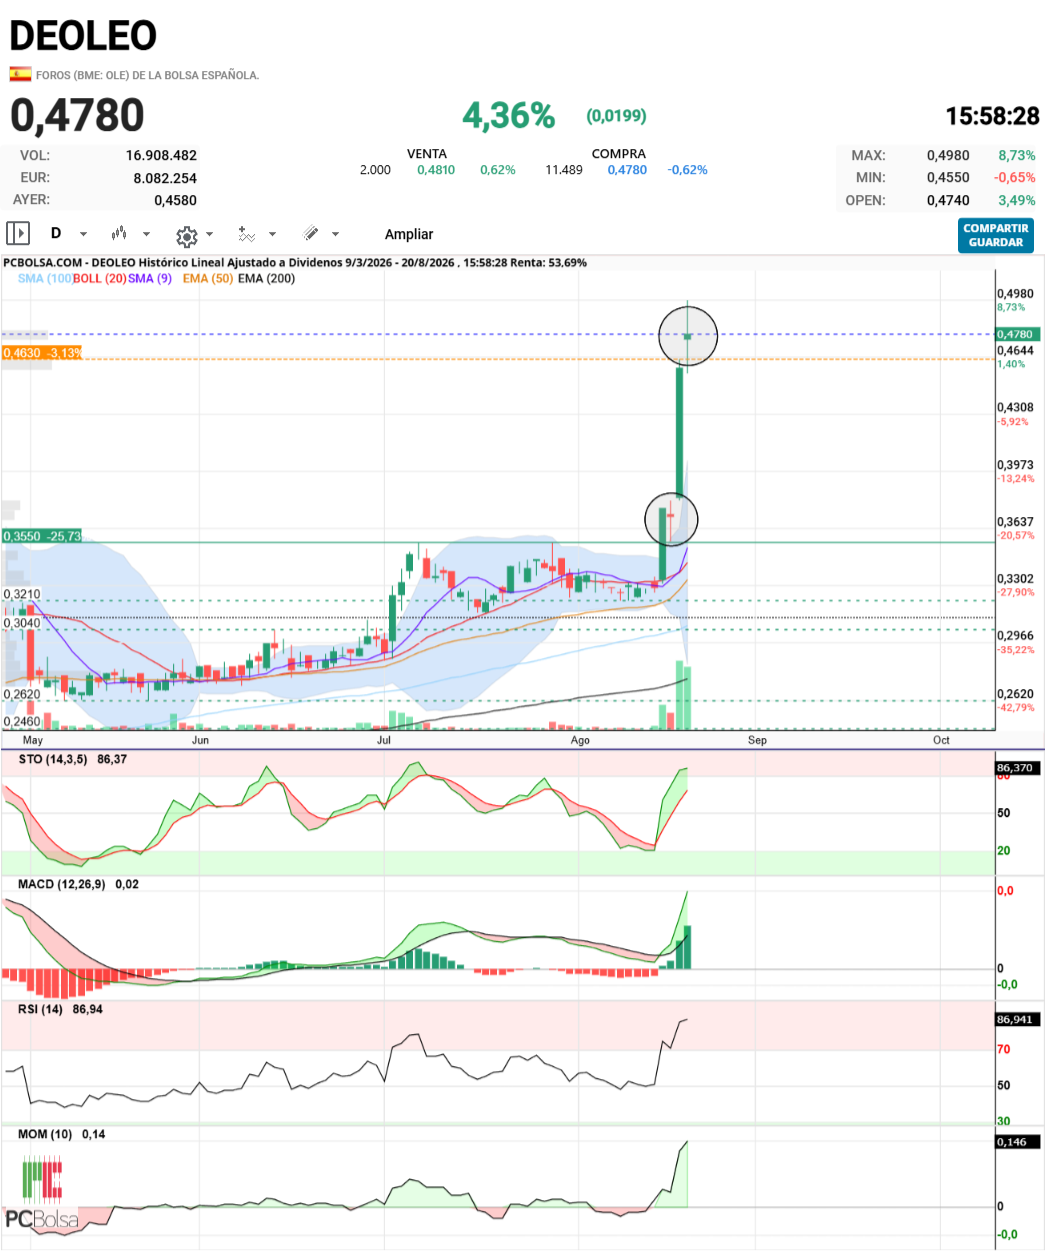Click the VENTA price 0,4810
This screenshot has height=1251, width=1048.
(x=436, y=170)
